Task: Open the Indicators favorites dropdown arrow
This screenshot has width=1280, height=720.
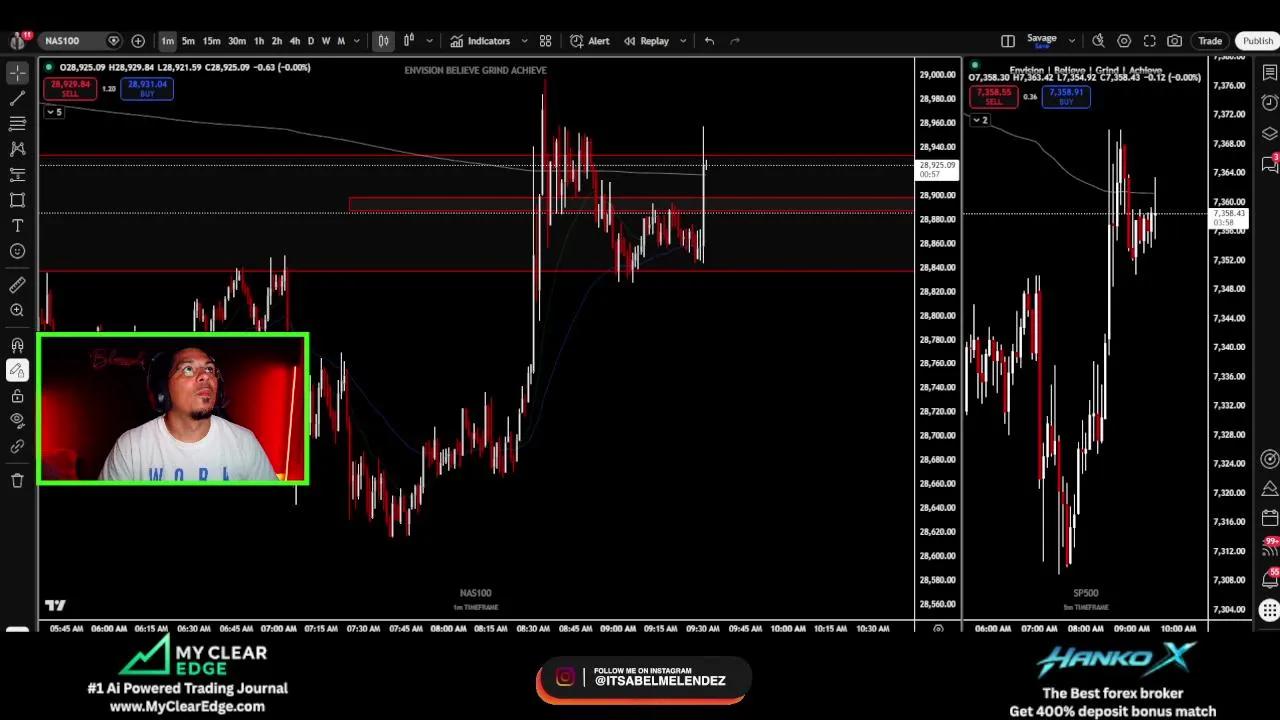Action: [x=527, y=41]
